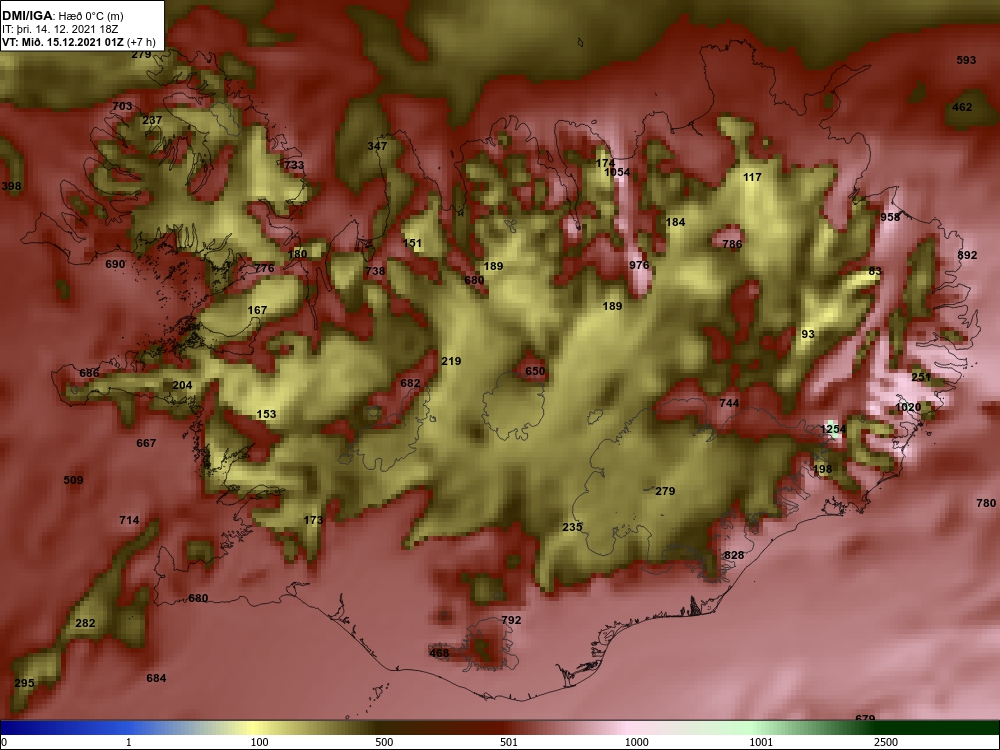
Task: Click the map value 180
Action: click(297, 254)
